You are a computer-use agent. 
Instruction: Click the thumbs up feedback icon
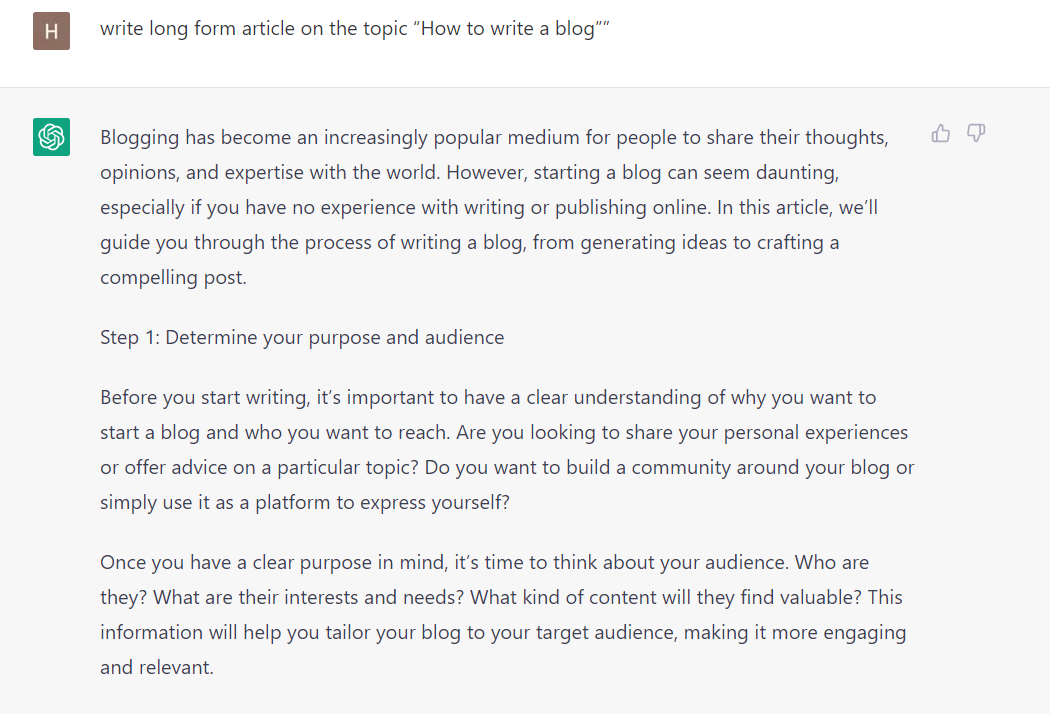tap(941, 134)
